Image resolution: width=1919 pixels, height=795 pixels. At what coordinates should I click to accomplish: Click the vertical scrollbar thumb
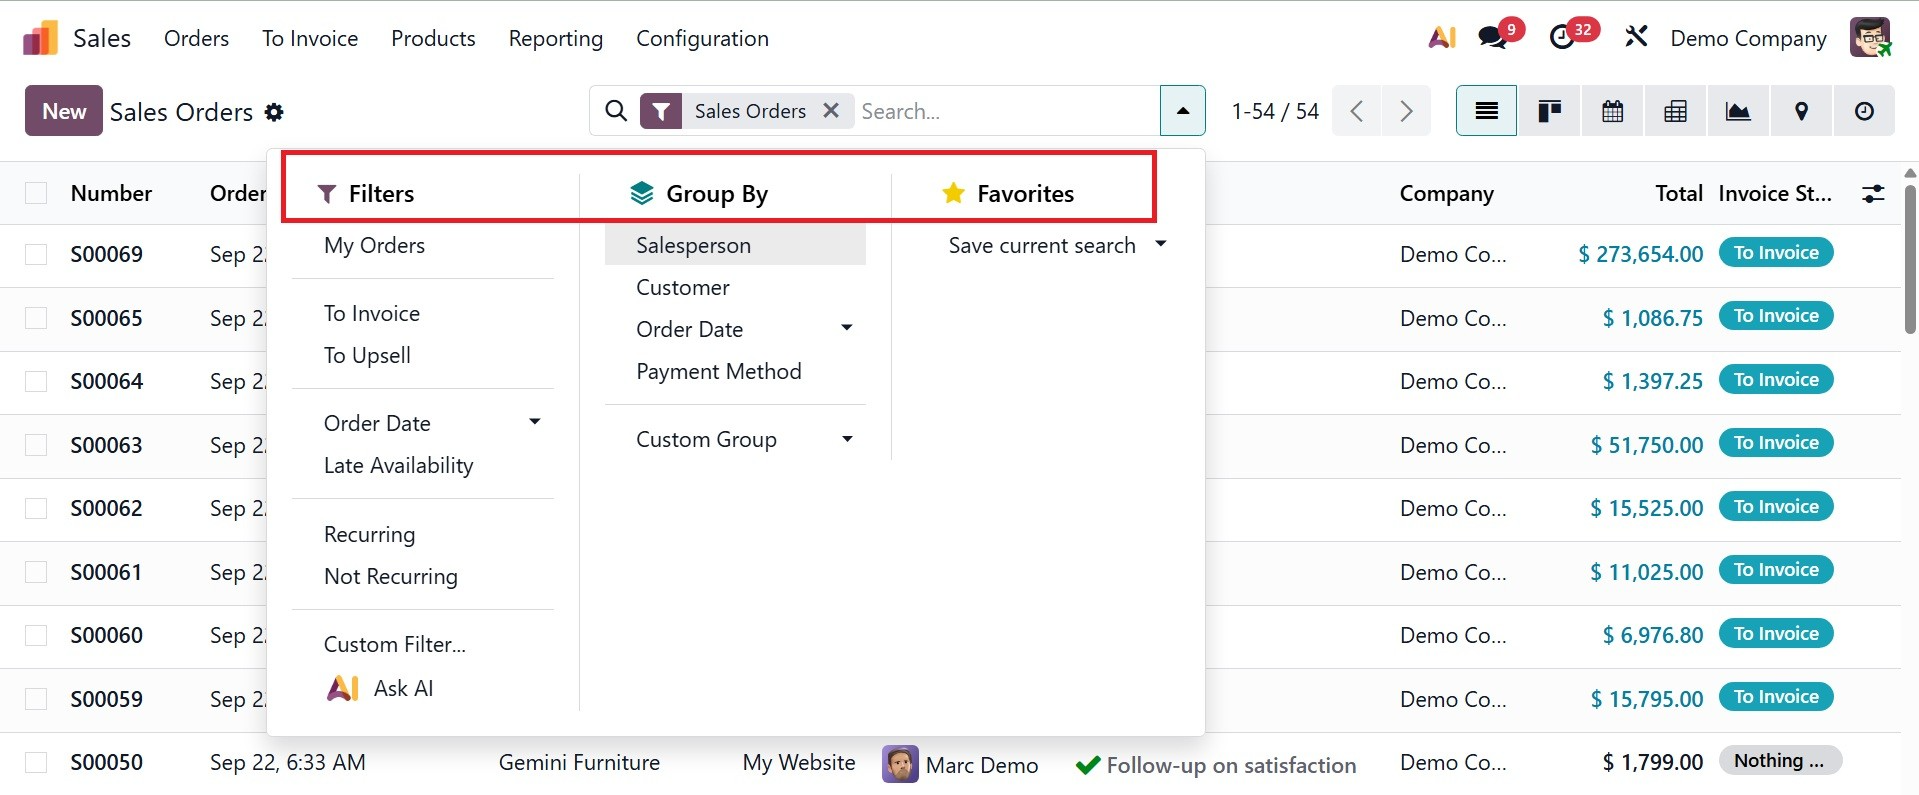click(x=1910, y=258)
